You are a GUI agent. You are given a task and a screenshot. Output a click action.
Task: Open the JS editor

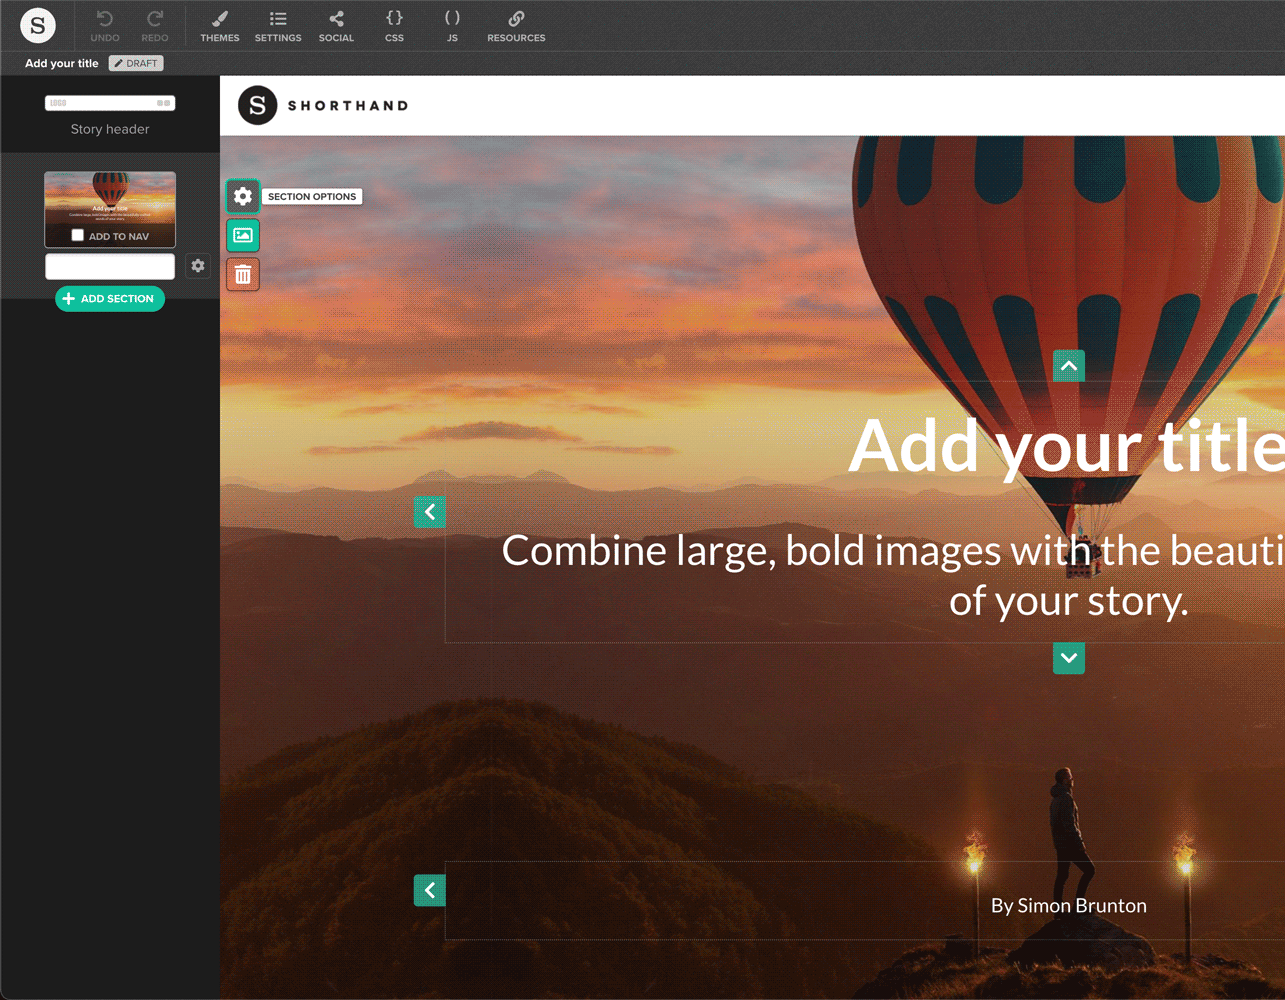(452, 26)
